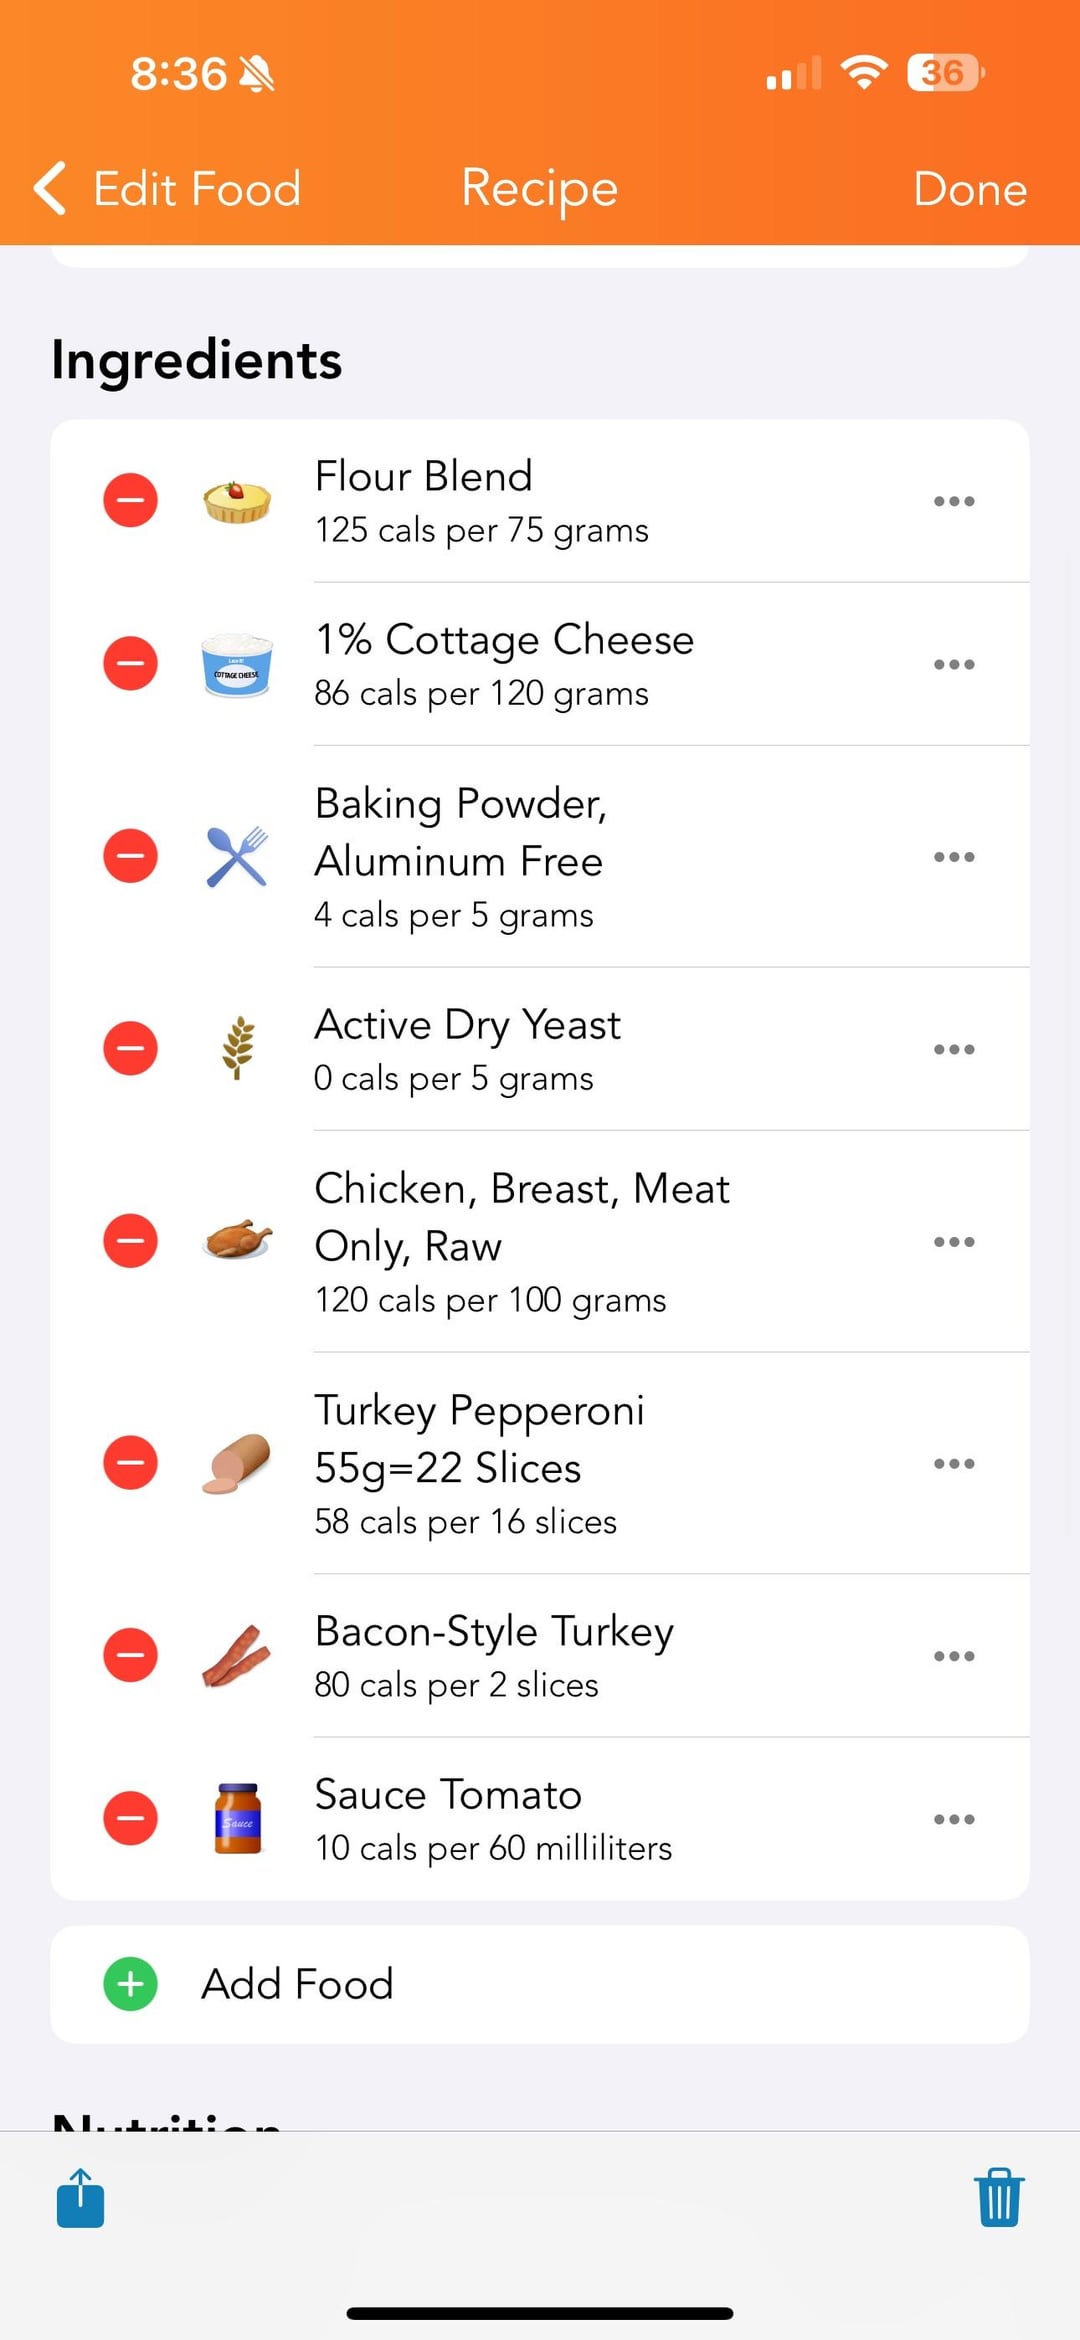Remove Active Dry Yeast with red minus
The image size is (1080, 2340).
pos(131,1049)
